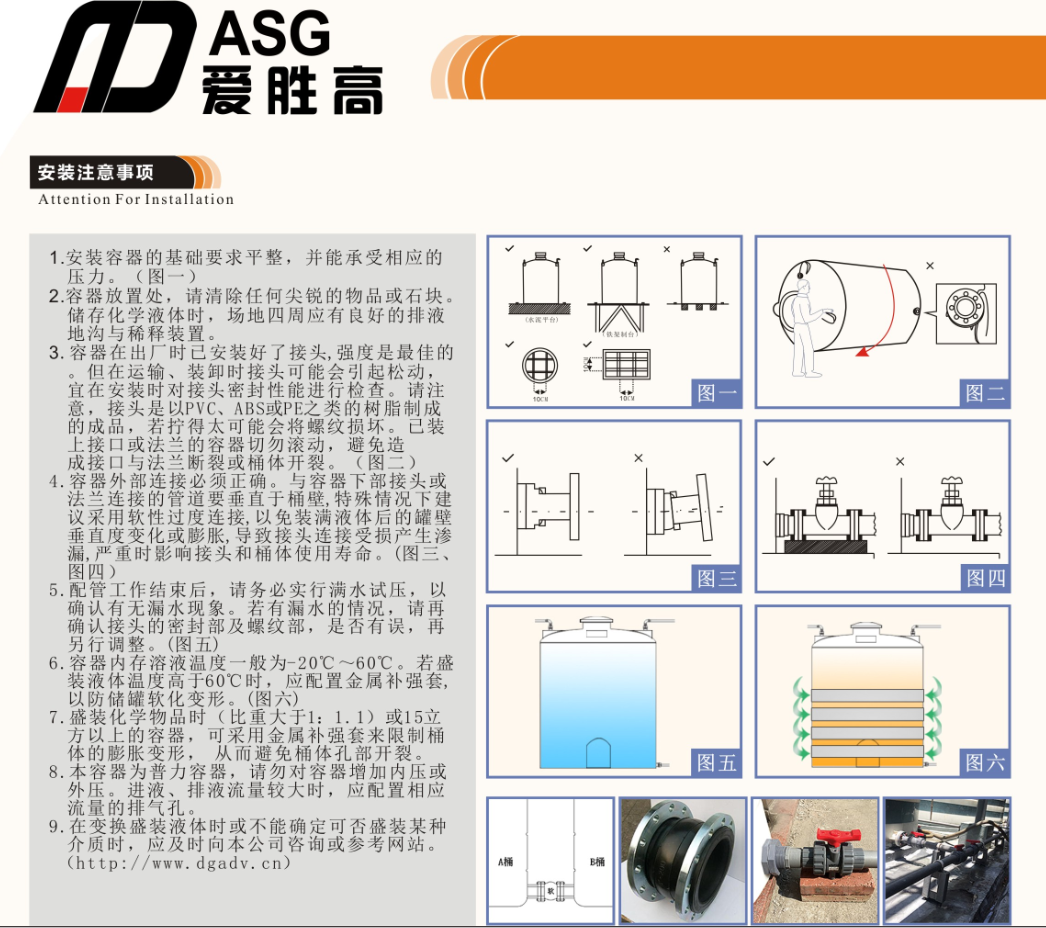Click the red curved arrow in 图二
Screen dimensions: 1046x928
tap(882, 320)
